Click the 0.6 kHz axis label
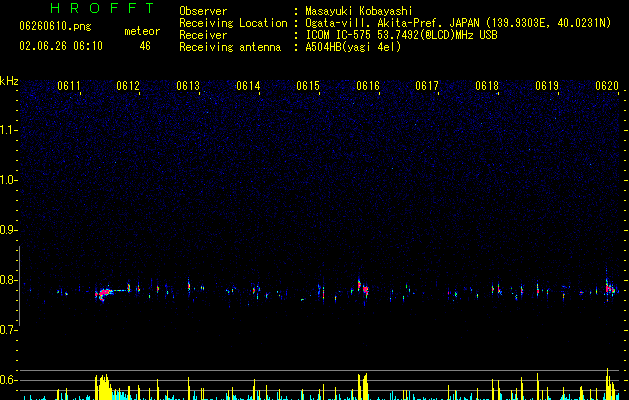Screen dimensions: 629x400 point(9,380)
